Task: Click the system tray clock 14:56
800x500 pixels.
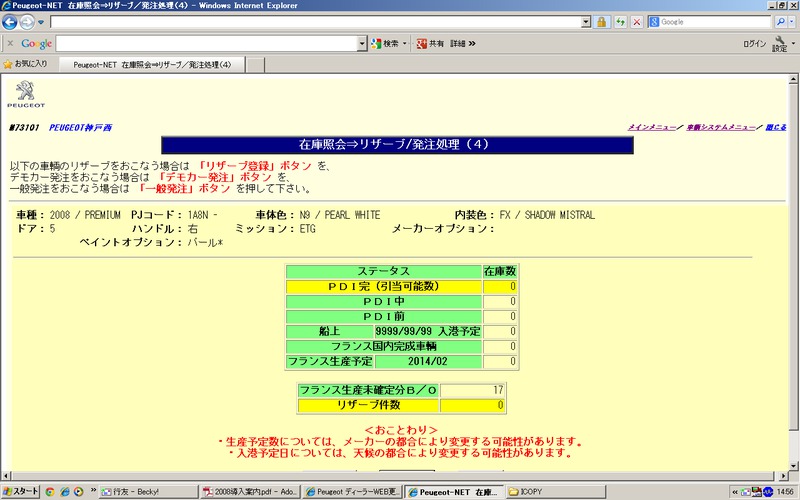Action: (x=785, y=492)
